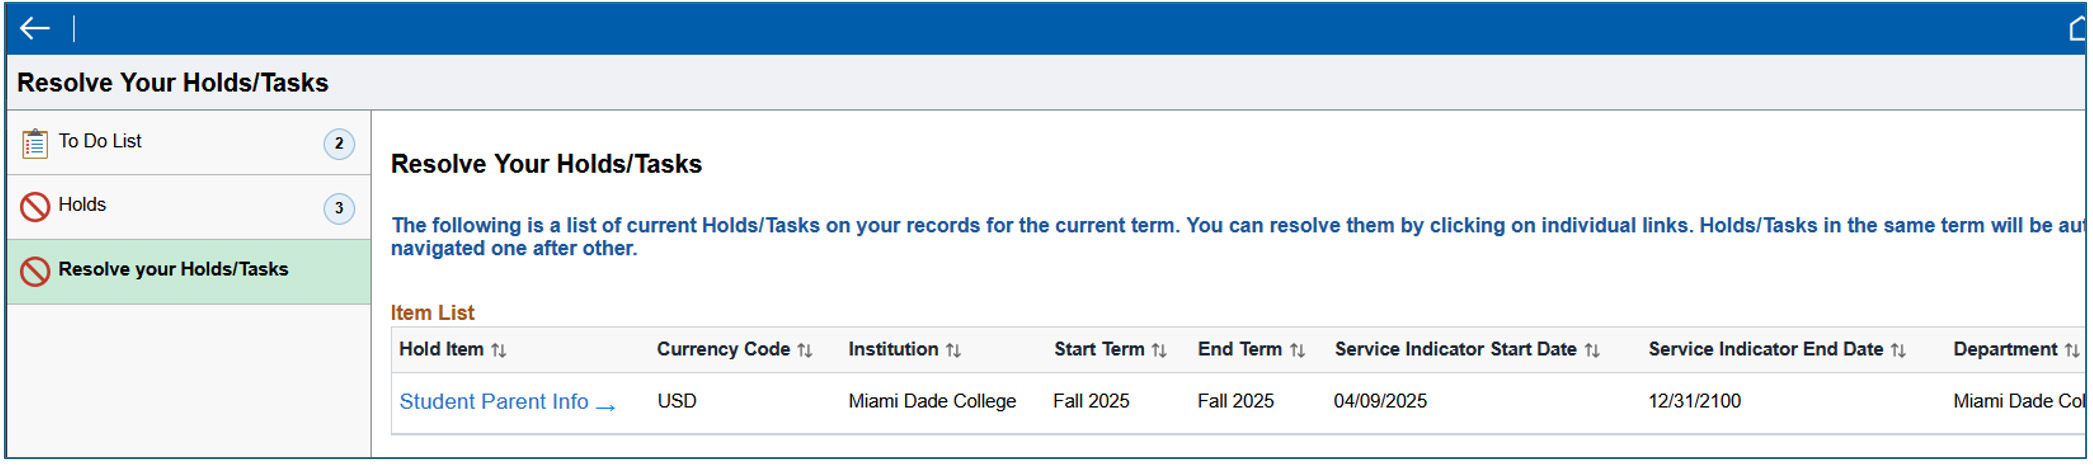Sort by Department column

(2071, 350)
